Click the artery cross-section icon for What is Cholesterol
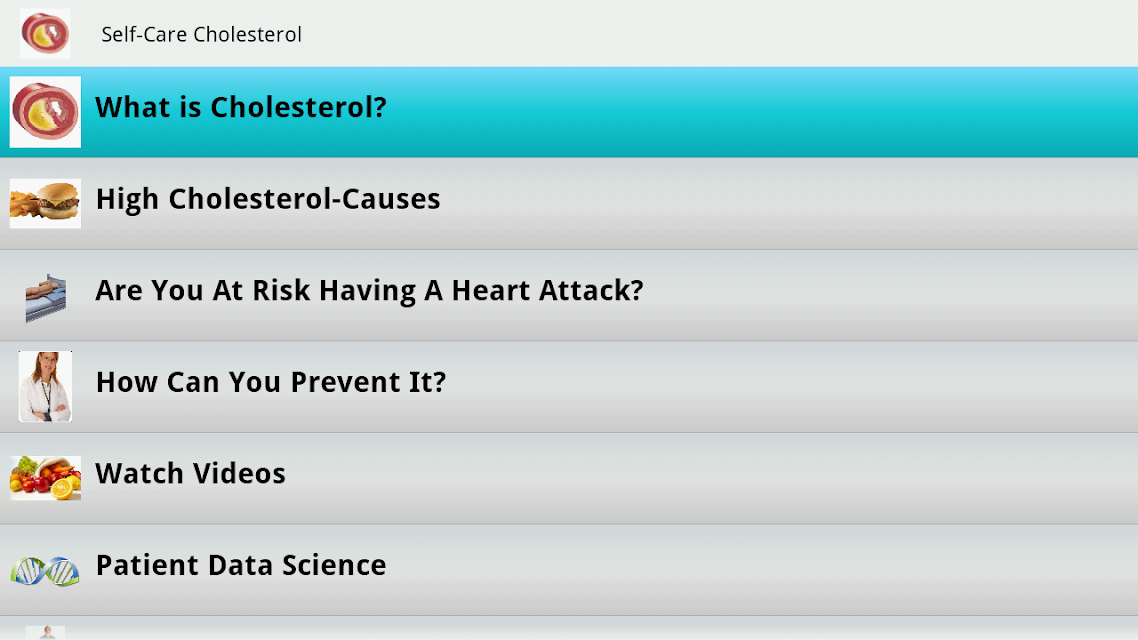Image resolution: width=1138 pixels, height=640 pixels. click(45, 112)
